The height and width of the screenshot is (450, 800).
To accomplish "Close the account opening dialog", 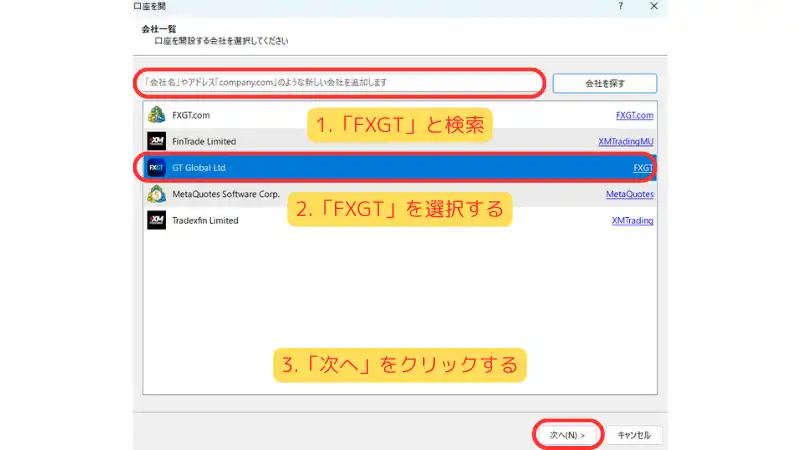I will (x=654, y=6).
